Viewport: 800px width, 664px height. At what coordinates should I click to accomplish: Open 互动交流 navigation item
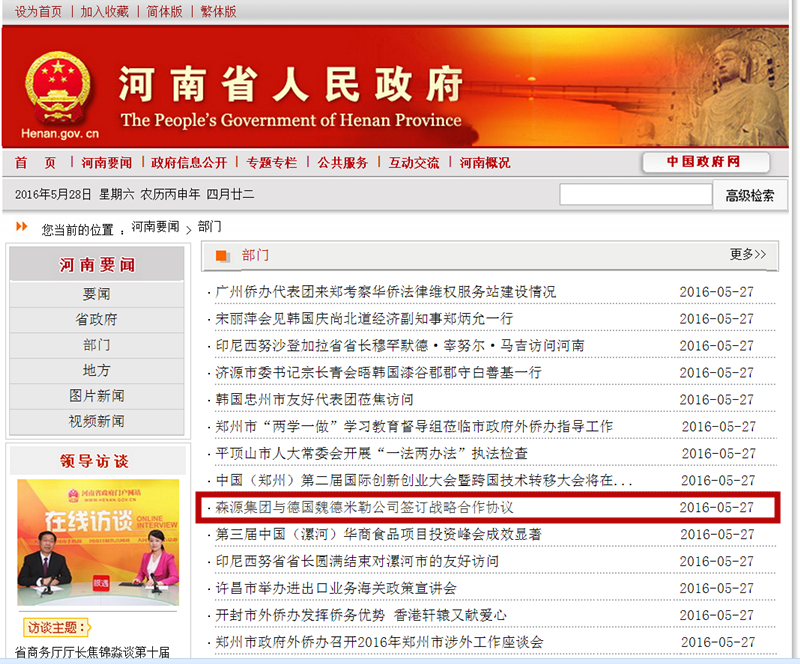pos(414,163)
